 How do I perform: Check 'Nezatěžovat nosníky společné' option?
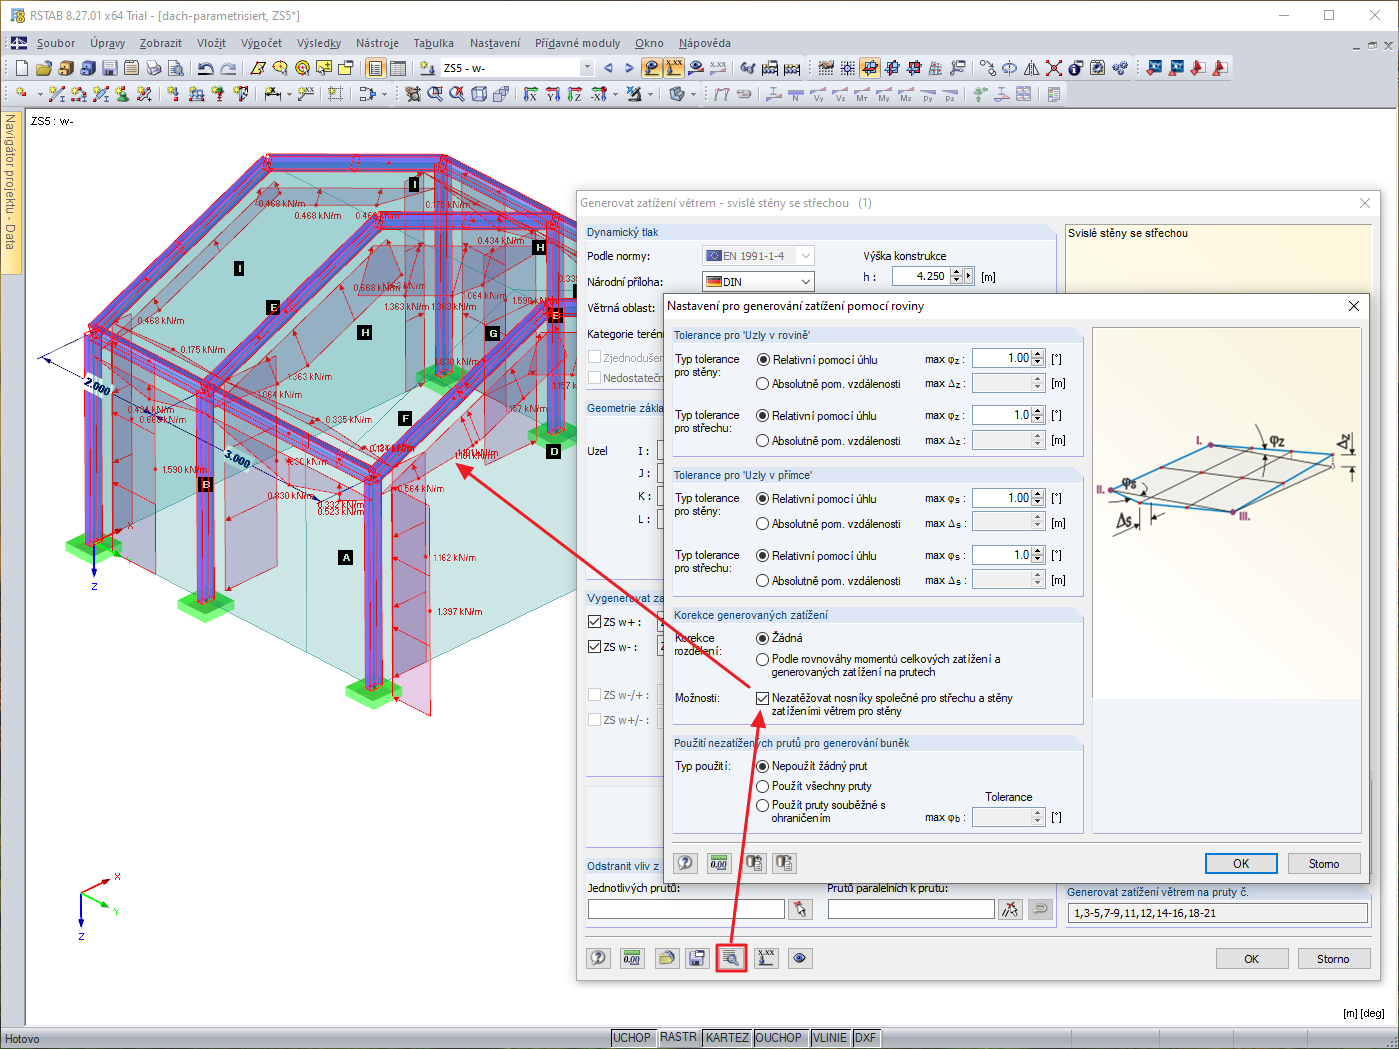pos(763,698)
